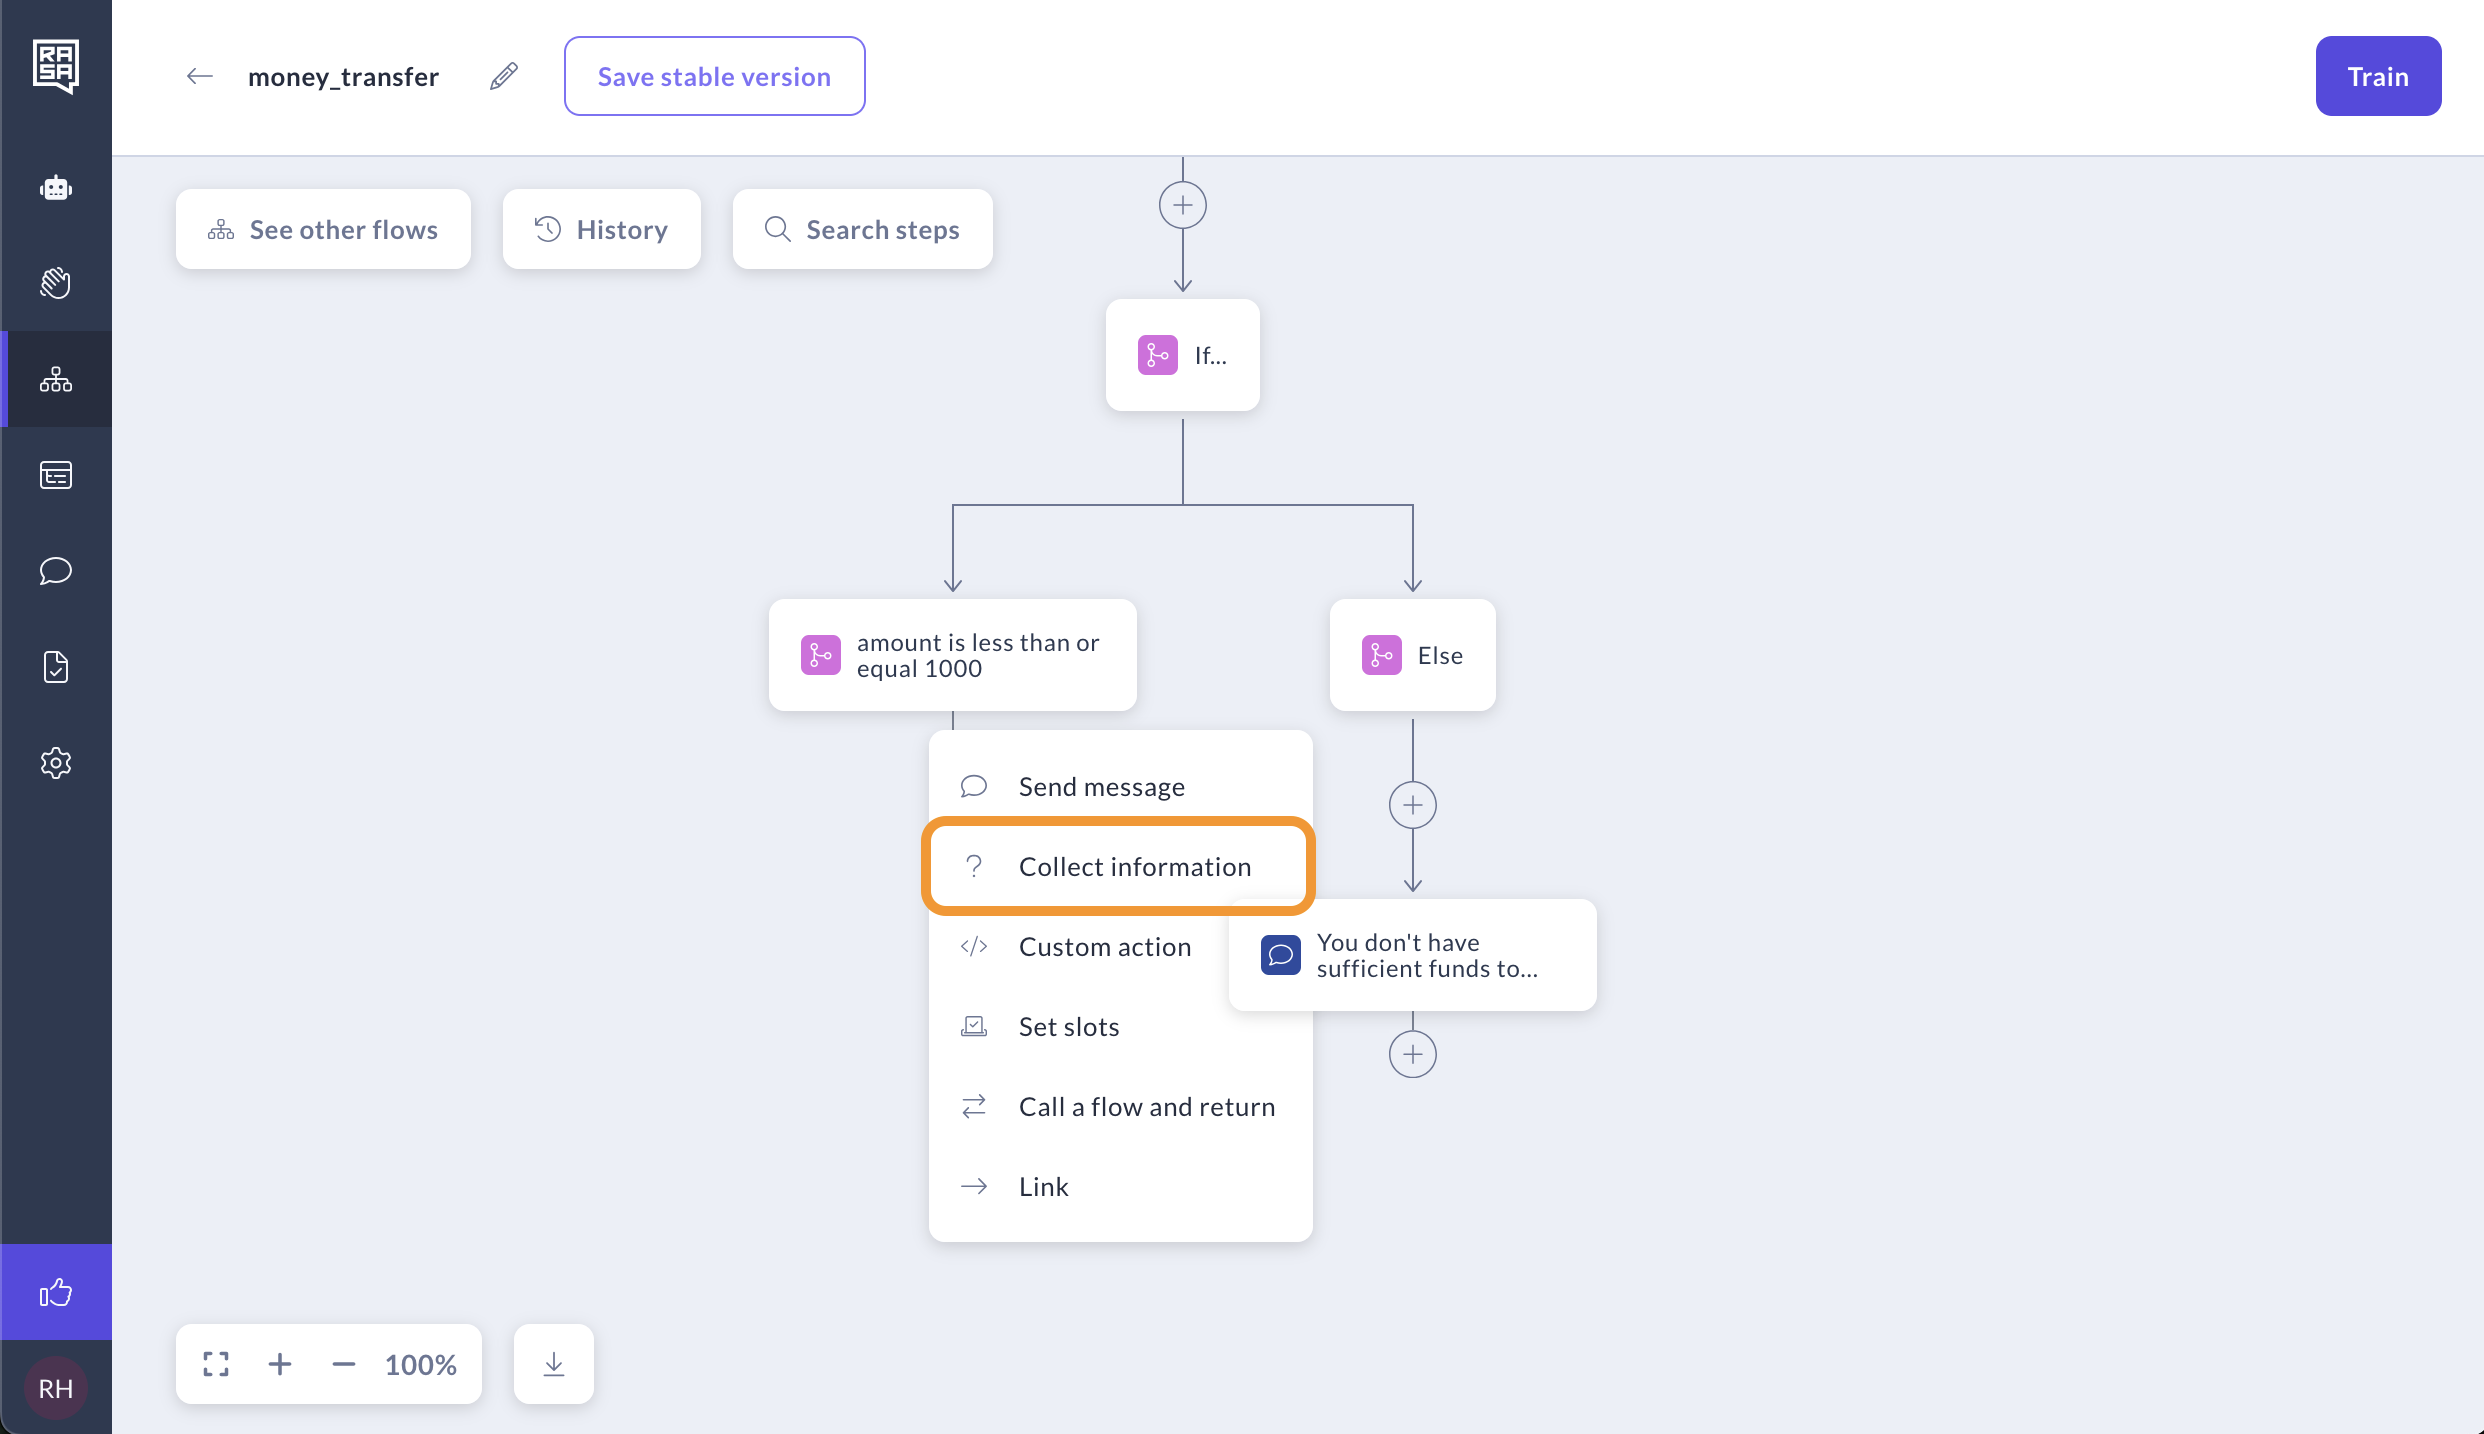Go back using the left arrow
Image resolution: width=2484 pixels, height=1434 pixels.
200,76
